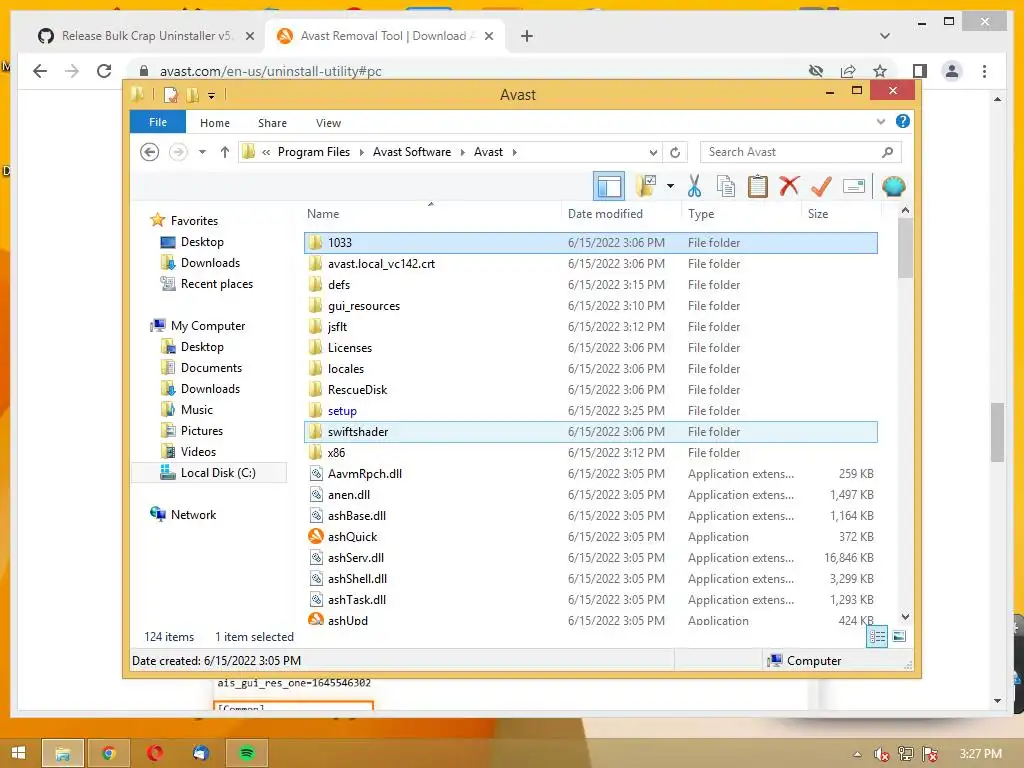Click the orange checkmark Properties icon
This screenshot has width=1024, height=768.
[x=821, y=187]
